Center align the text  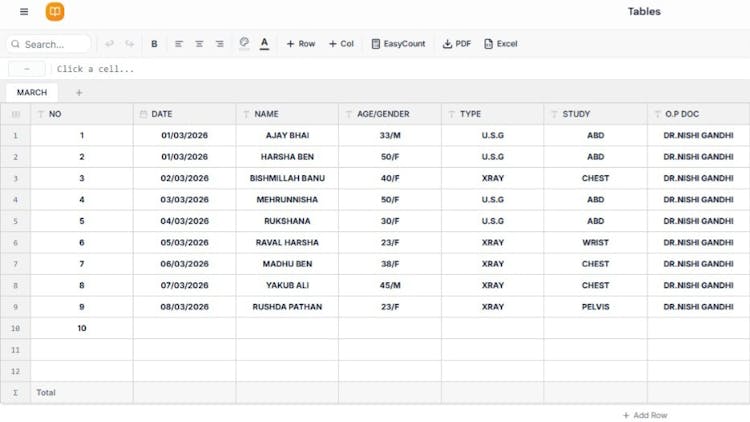coord(199,44)
